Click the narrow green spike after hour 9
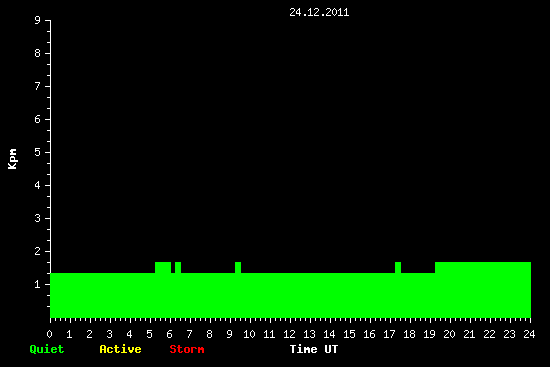Viewport: 550px width, 367px height. coord(238,267)
